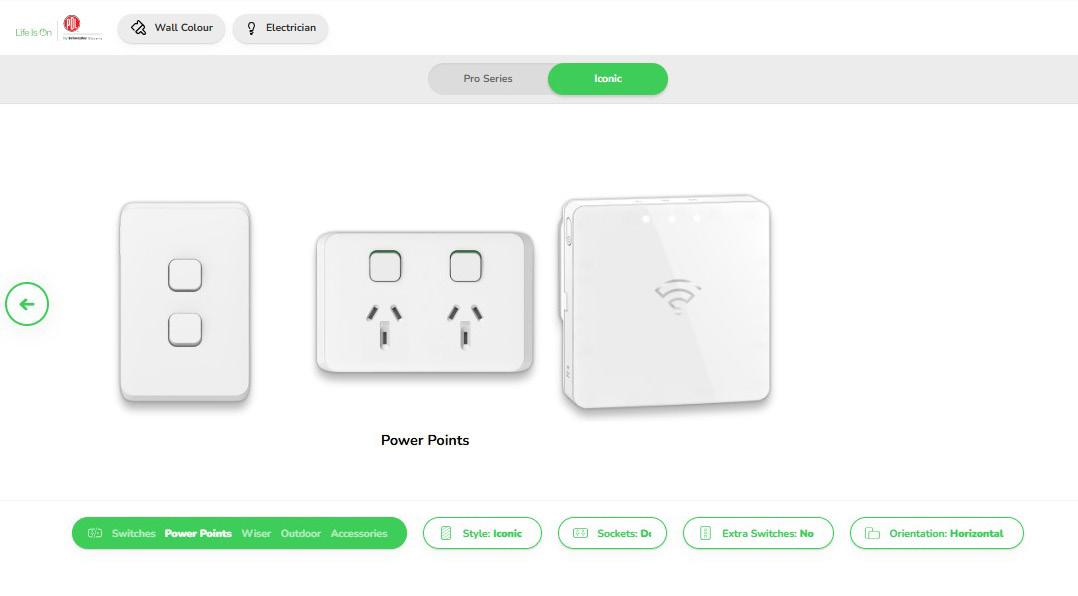Screen dimensions: 1078x596
Task: Open the Style: Iconic selector
Action: [482, 533]
